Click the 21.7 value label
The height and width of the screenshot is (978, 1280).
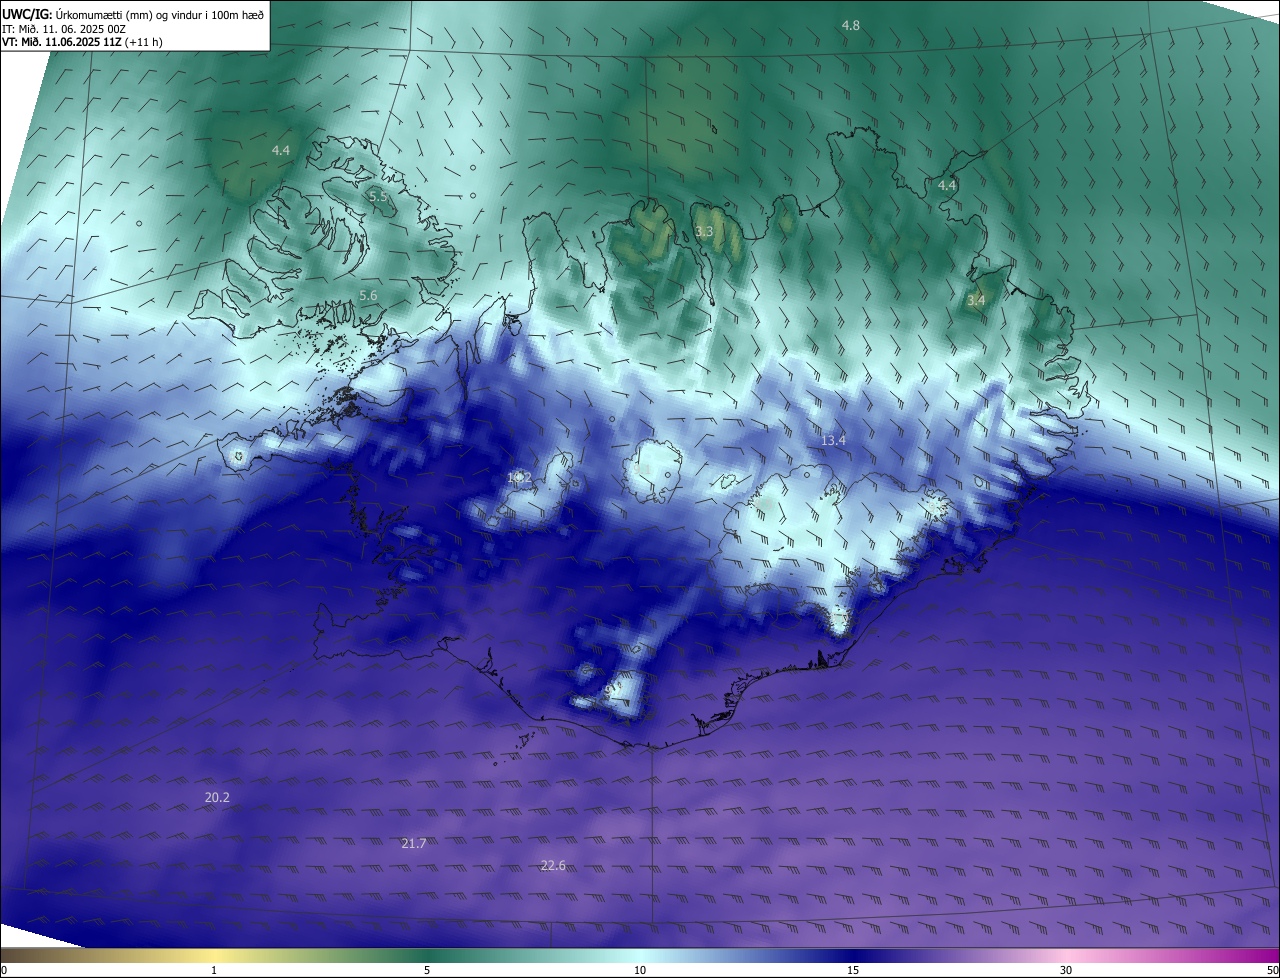pos(414,844)
